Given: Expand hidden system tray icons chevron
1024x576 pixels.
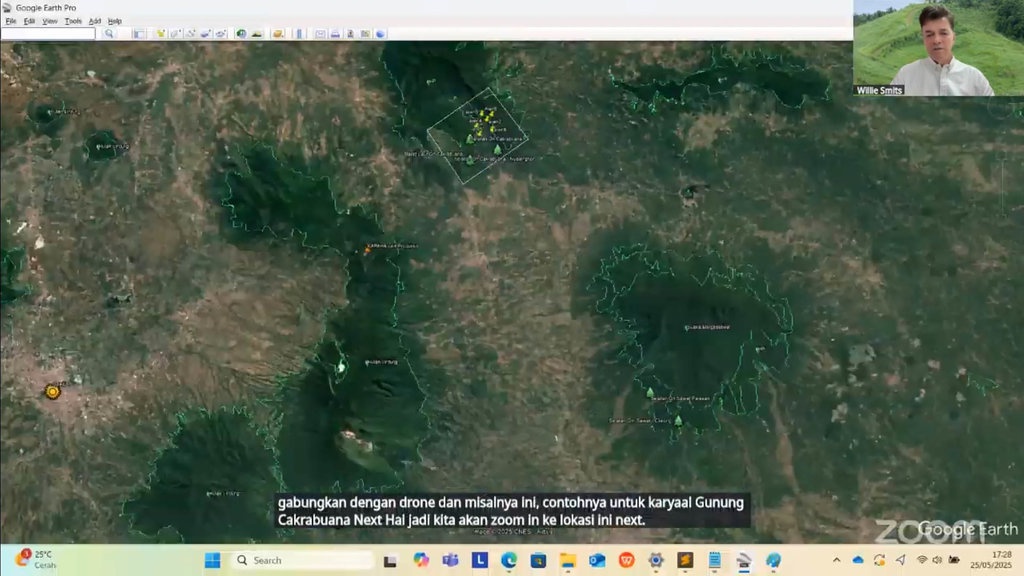Looking at the screenshot, I should 837,560.
